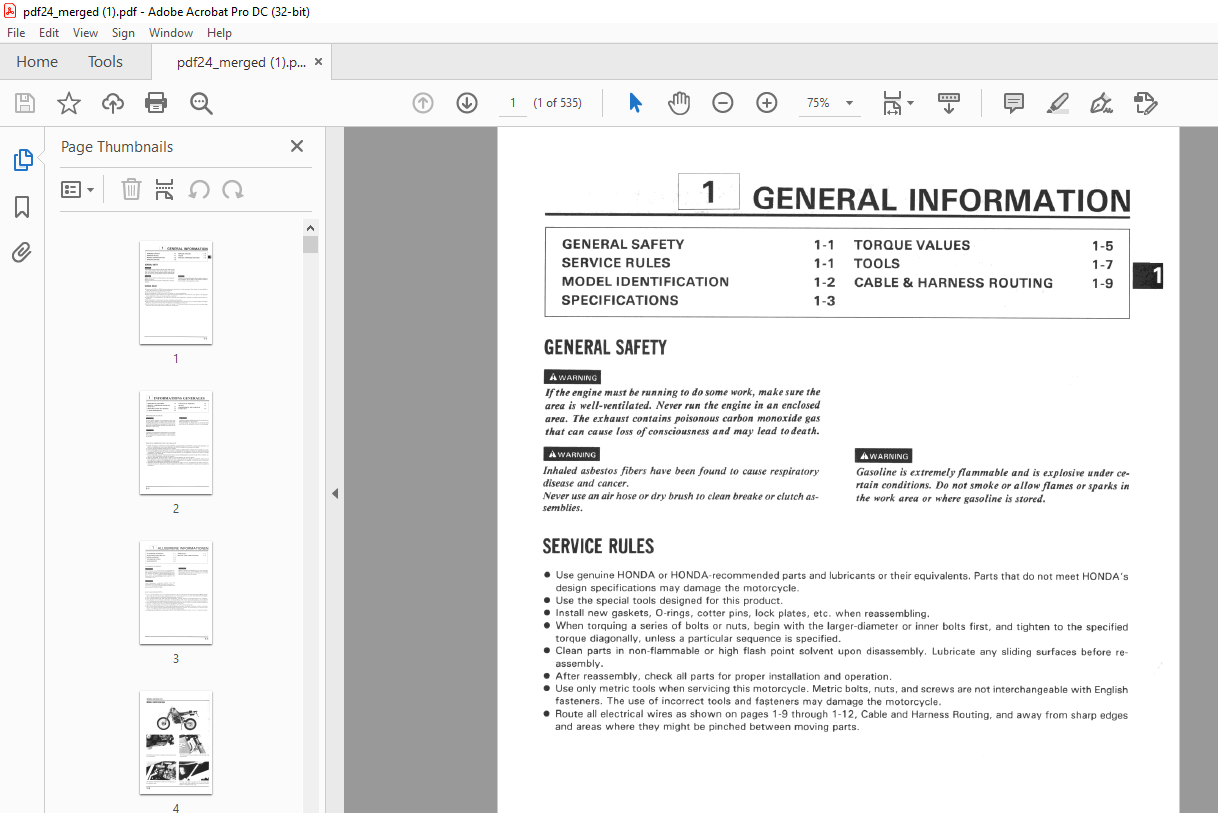Click CABLE & HARNESS ROUTING contents entry
Screen dimensions: 1218x813
click(x=953, y=283)
